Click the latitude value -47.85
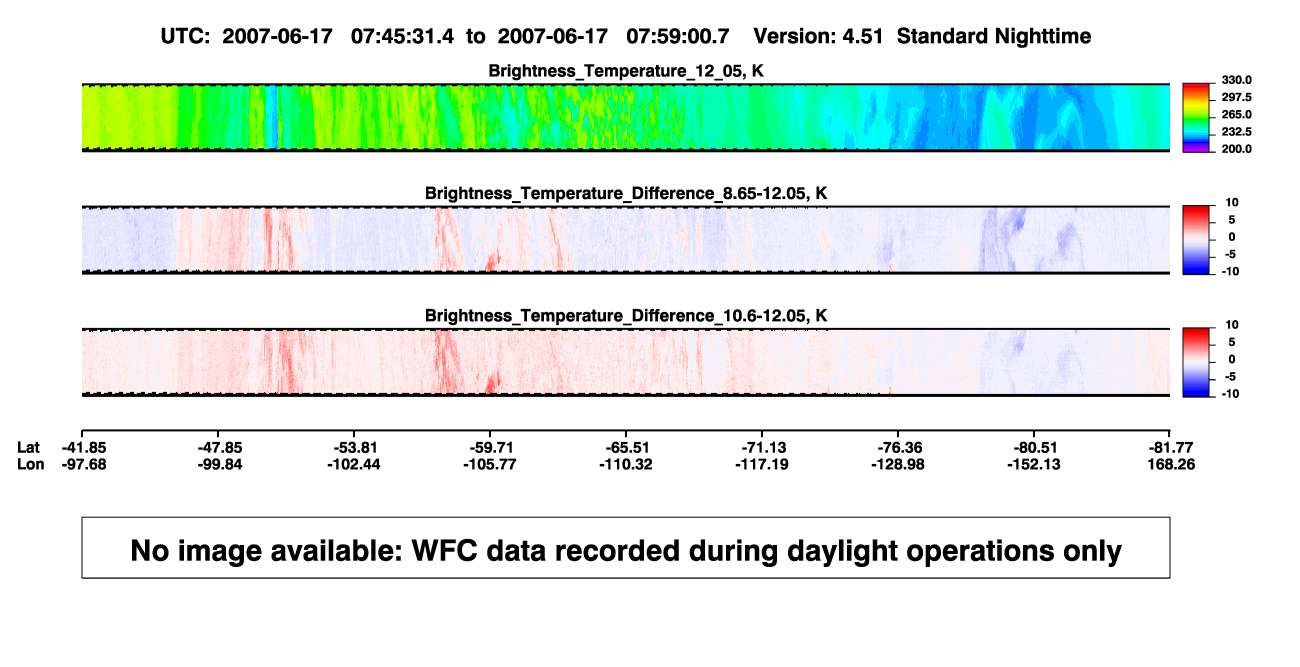 [222, 447]
